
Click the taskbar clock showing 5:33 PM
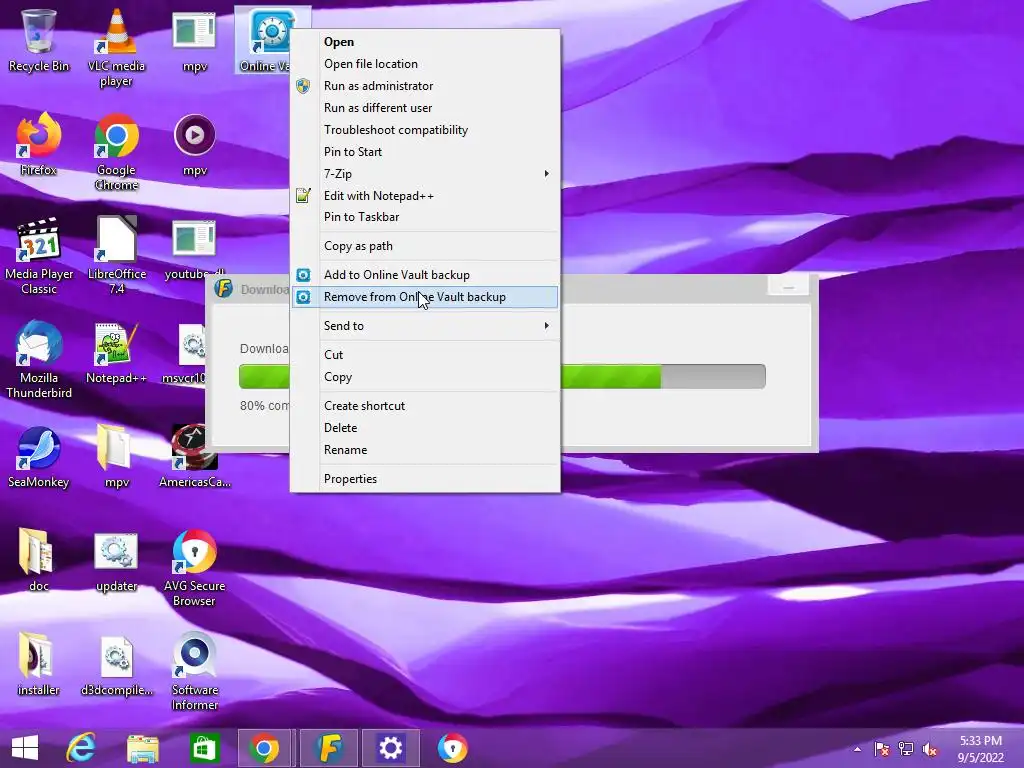[x=980, y=748]
